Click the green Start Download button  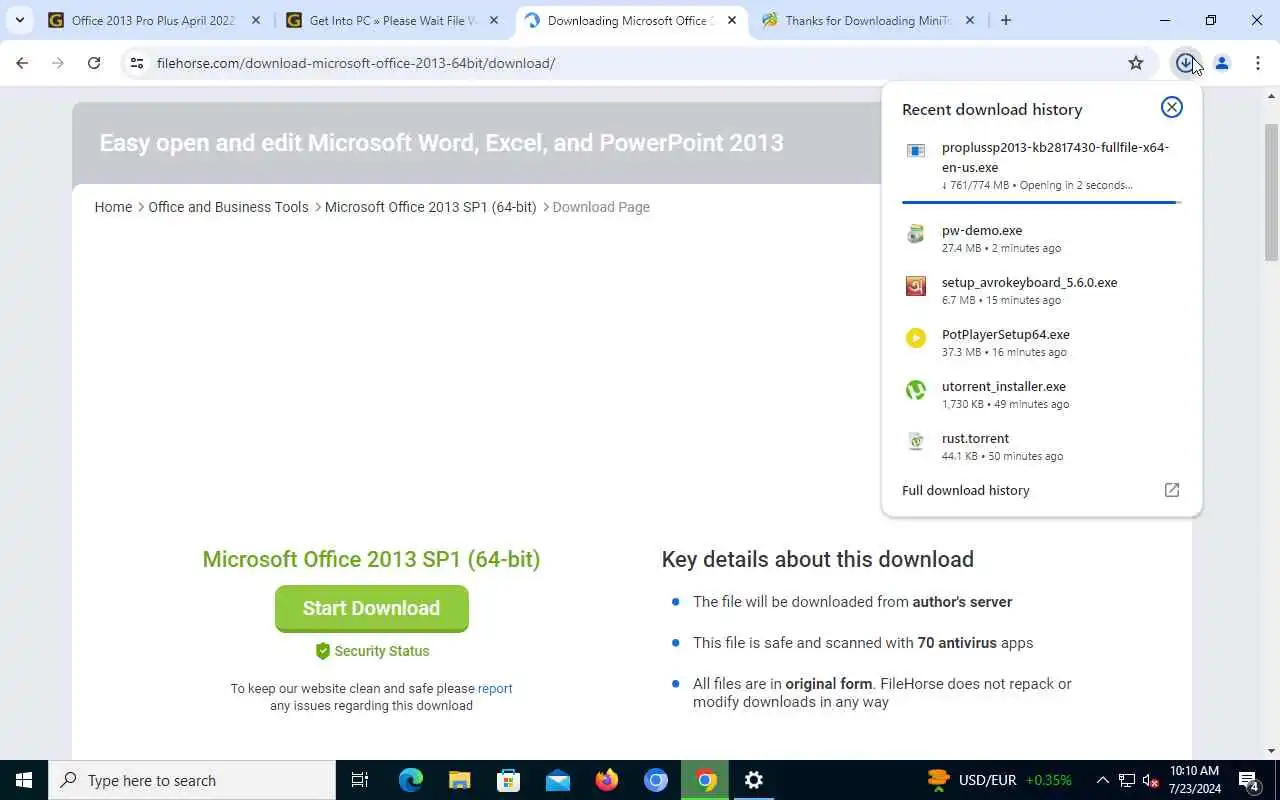pos(371,608)
